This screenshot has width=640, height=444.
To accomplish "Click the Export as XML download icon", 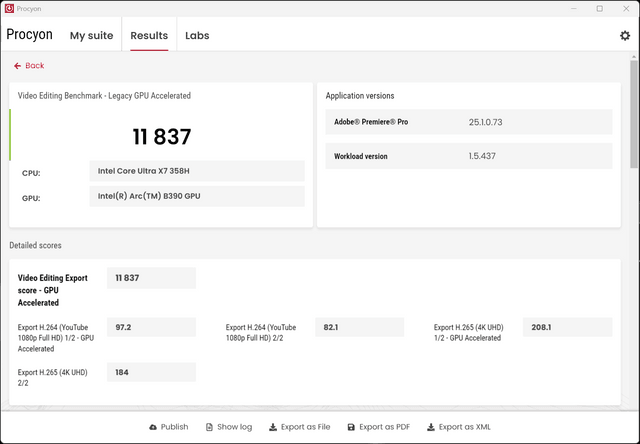I will click(431, 427).
